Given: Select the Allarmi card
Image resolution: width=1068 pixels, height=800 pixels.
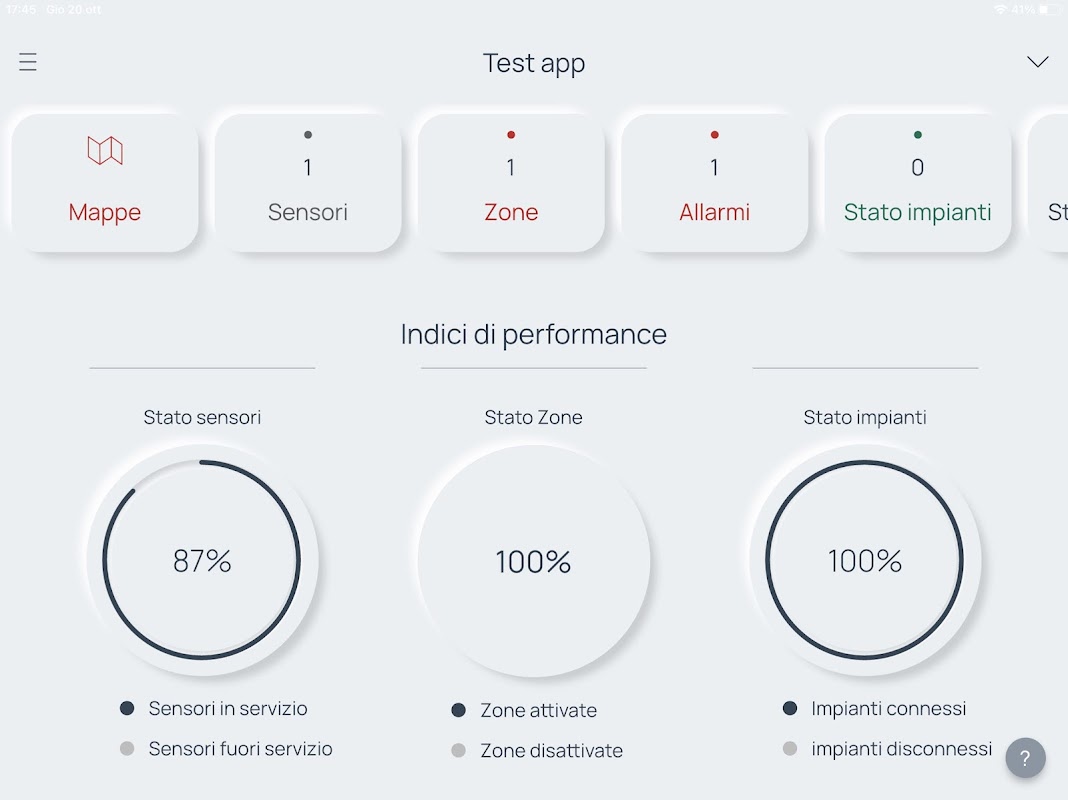Looking at the screenshot, I should tap(714, 182).
